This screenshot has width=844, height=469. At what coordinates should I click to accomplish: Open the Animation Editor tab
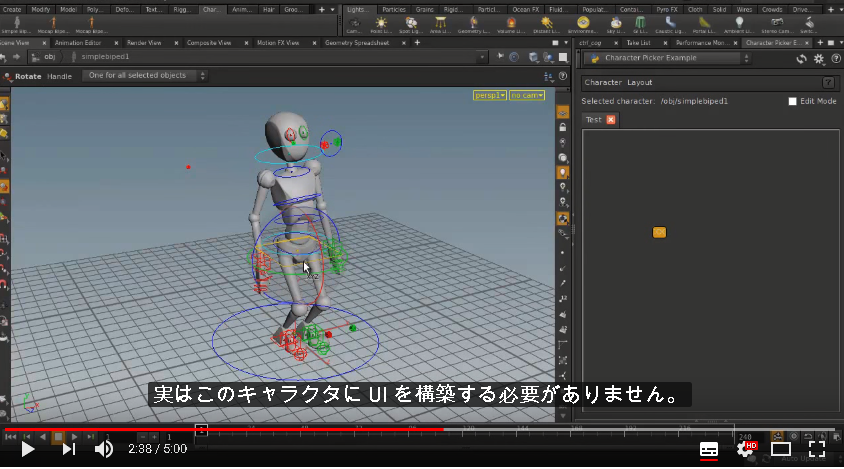click(x=78, y=43)
